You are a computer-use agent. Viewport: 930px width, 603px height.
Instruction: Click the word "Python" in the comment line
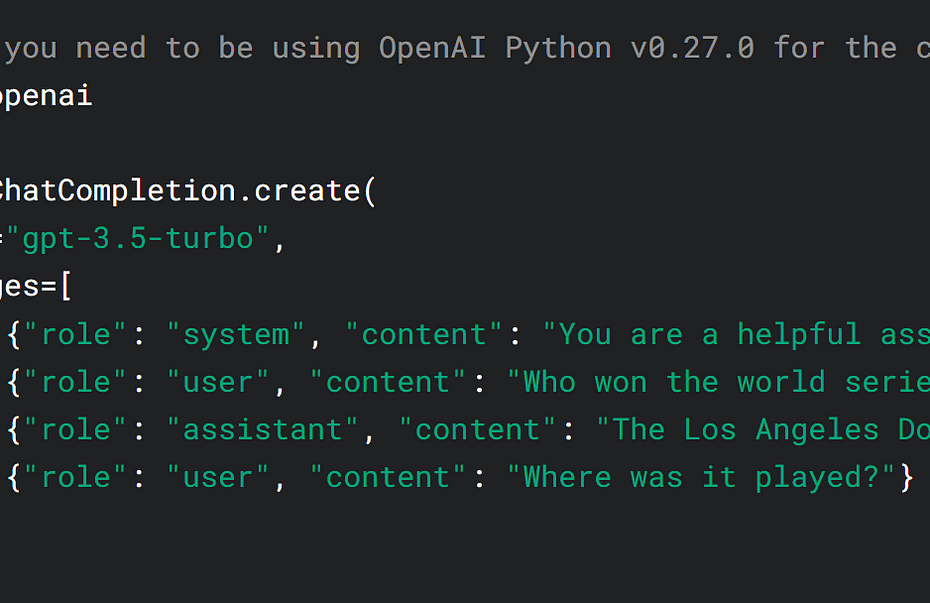(x=558, y=49)
